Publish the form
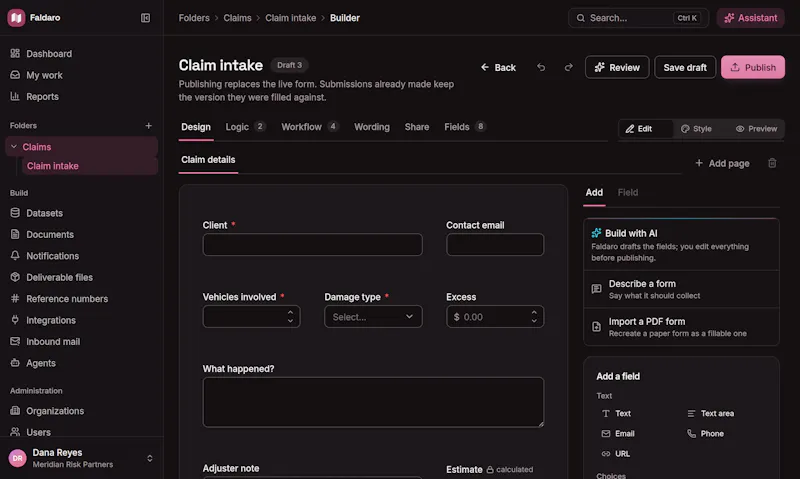The image size is (800, 479). (753, 67)
